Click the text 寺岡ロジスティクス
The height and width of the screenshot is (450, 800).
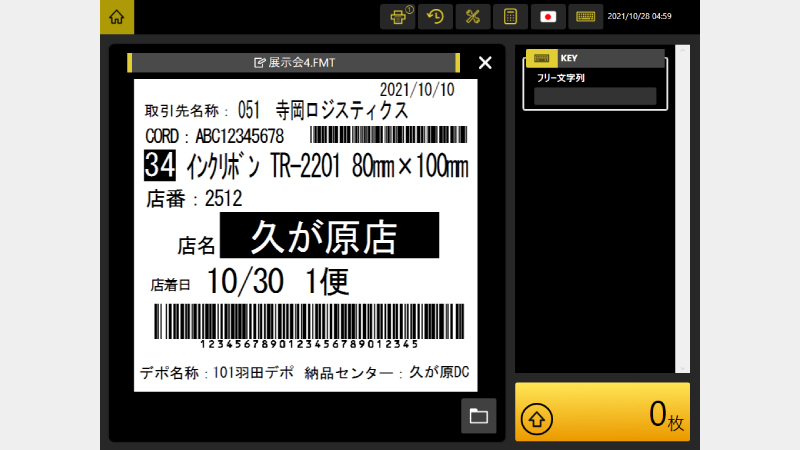click(342, 110)
